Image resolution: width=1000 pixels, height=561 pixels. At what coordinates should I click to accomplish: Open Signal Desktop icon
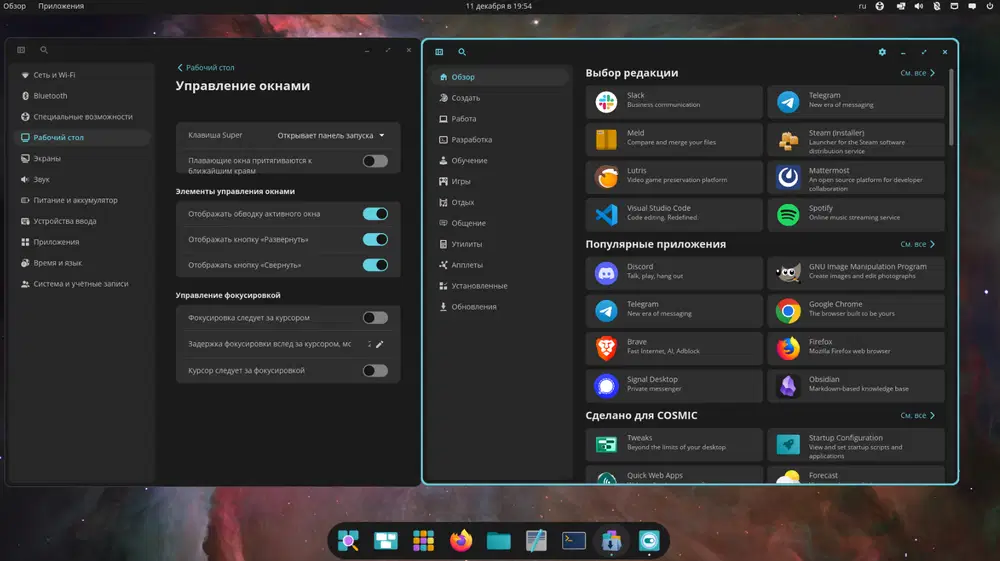point(606,386)
